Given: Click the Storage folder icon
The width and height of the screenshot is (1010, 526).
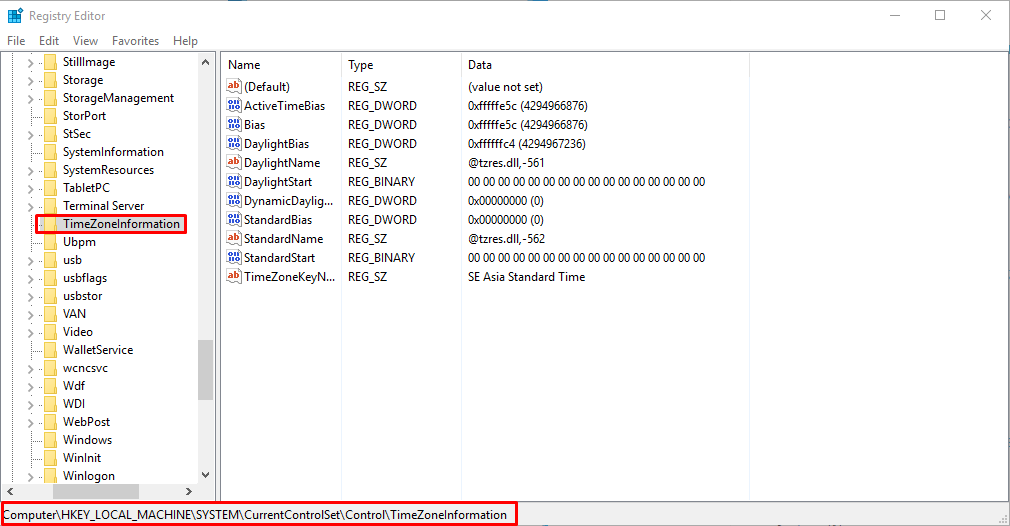Looking at the screenshot, I should pos(50,80).
